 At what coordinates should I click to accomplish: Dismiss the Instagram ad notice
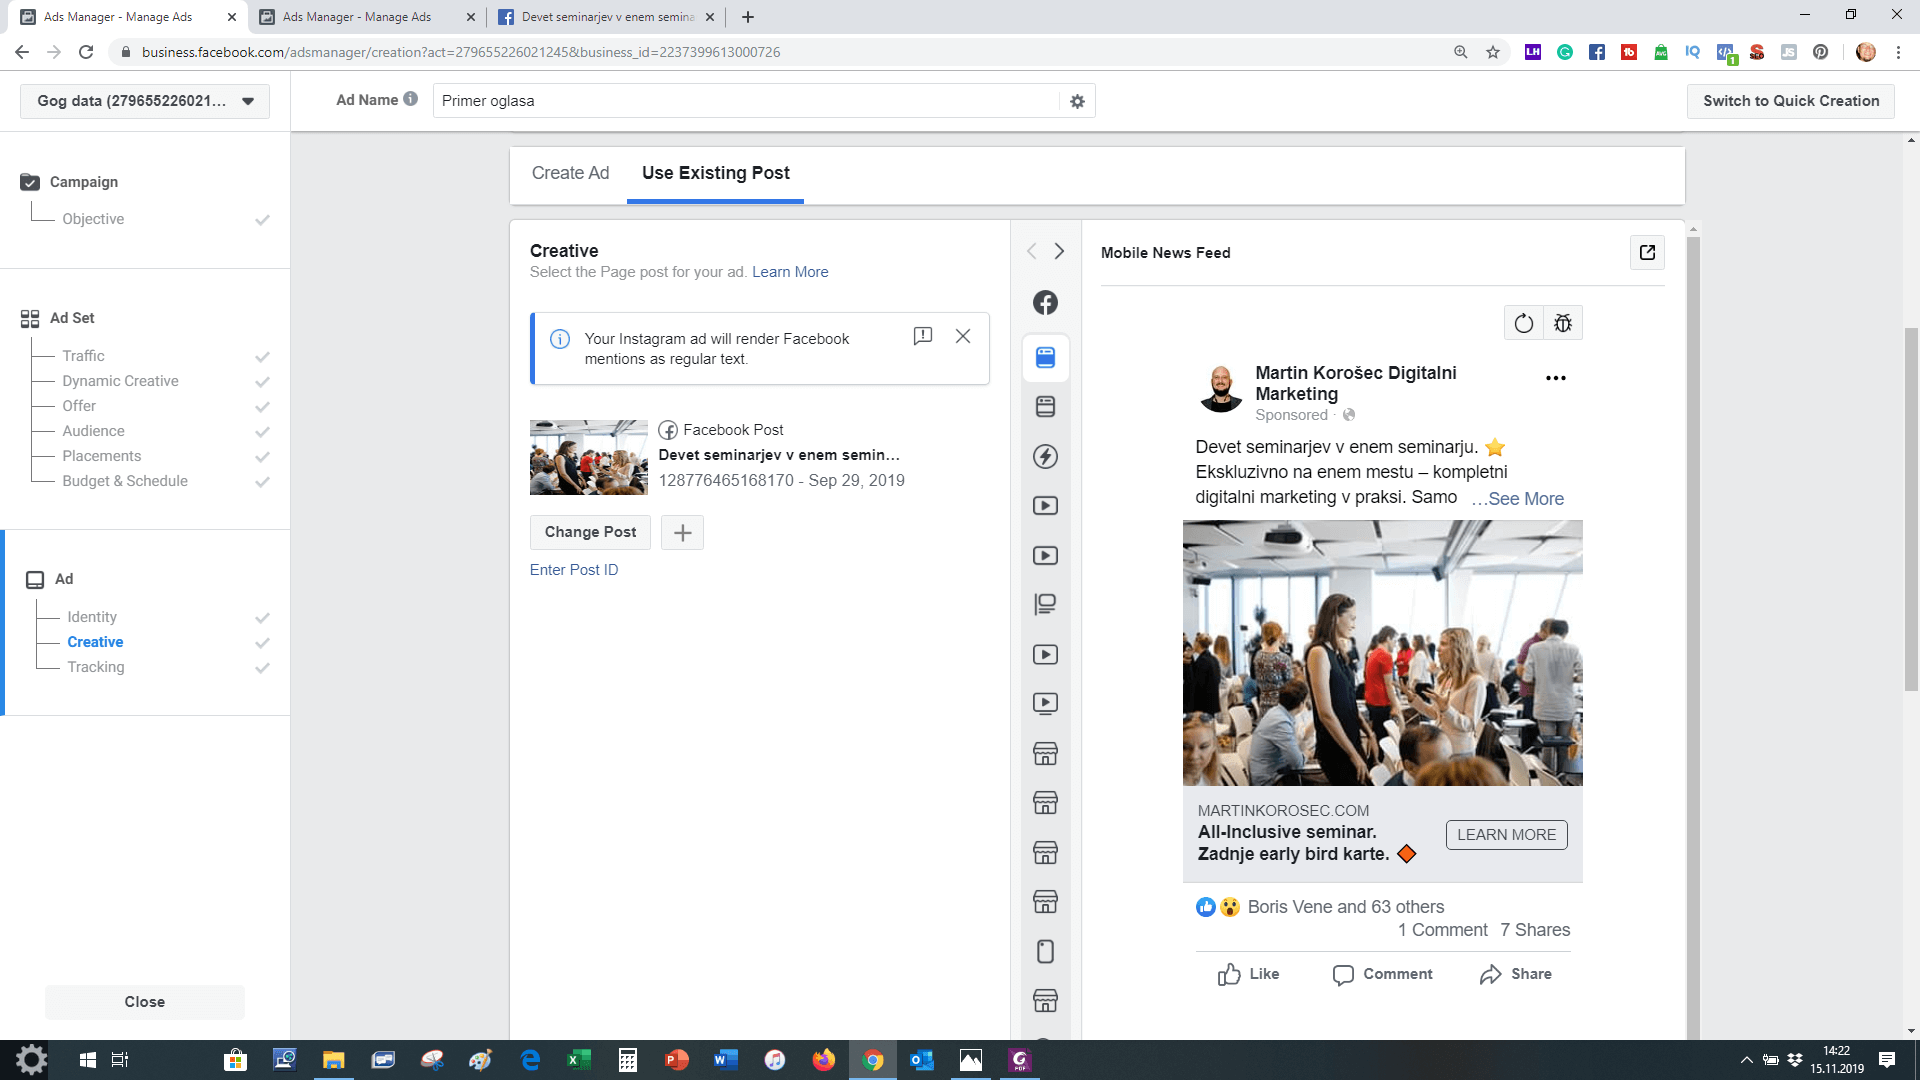tap(963, 336)
